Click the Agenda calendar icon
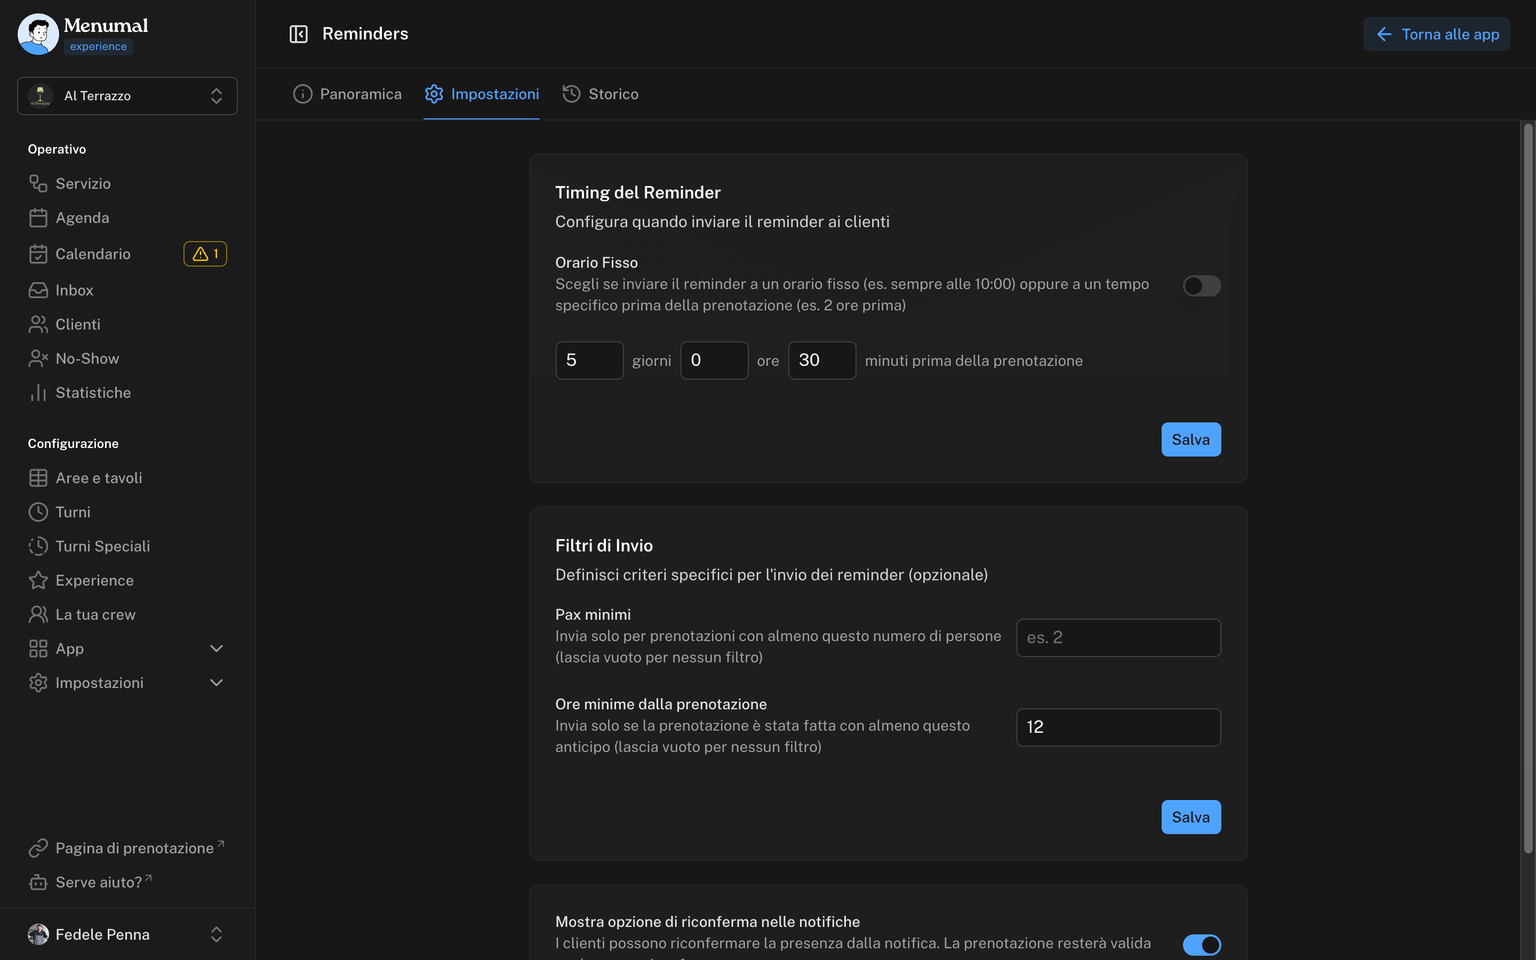Viewport: 1536px width, 960px height. tap(38, 218)
